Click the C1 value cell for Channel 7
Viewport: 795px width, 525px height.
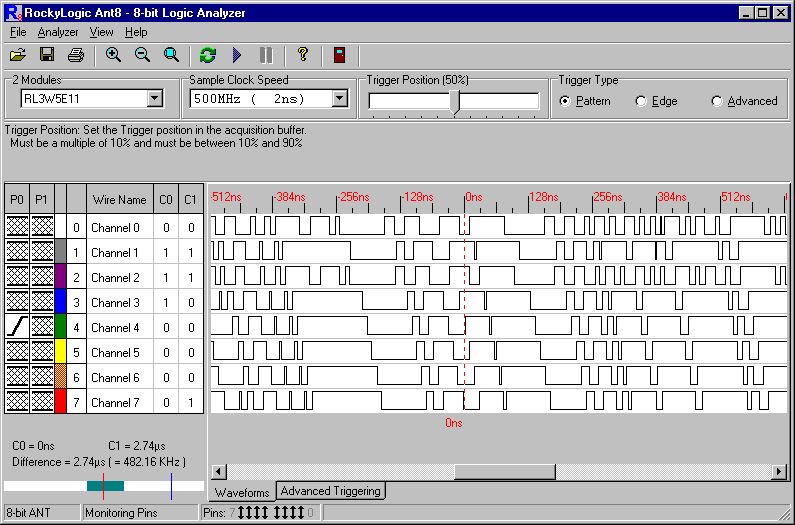(191, 403)
